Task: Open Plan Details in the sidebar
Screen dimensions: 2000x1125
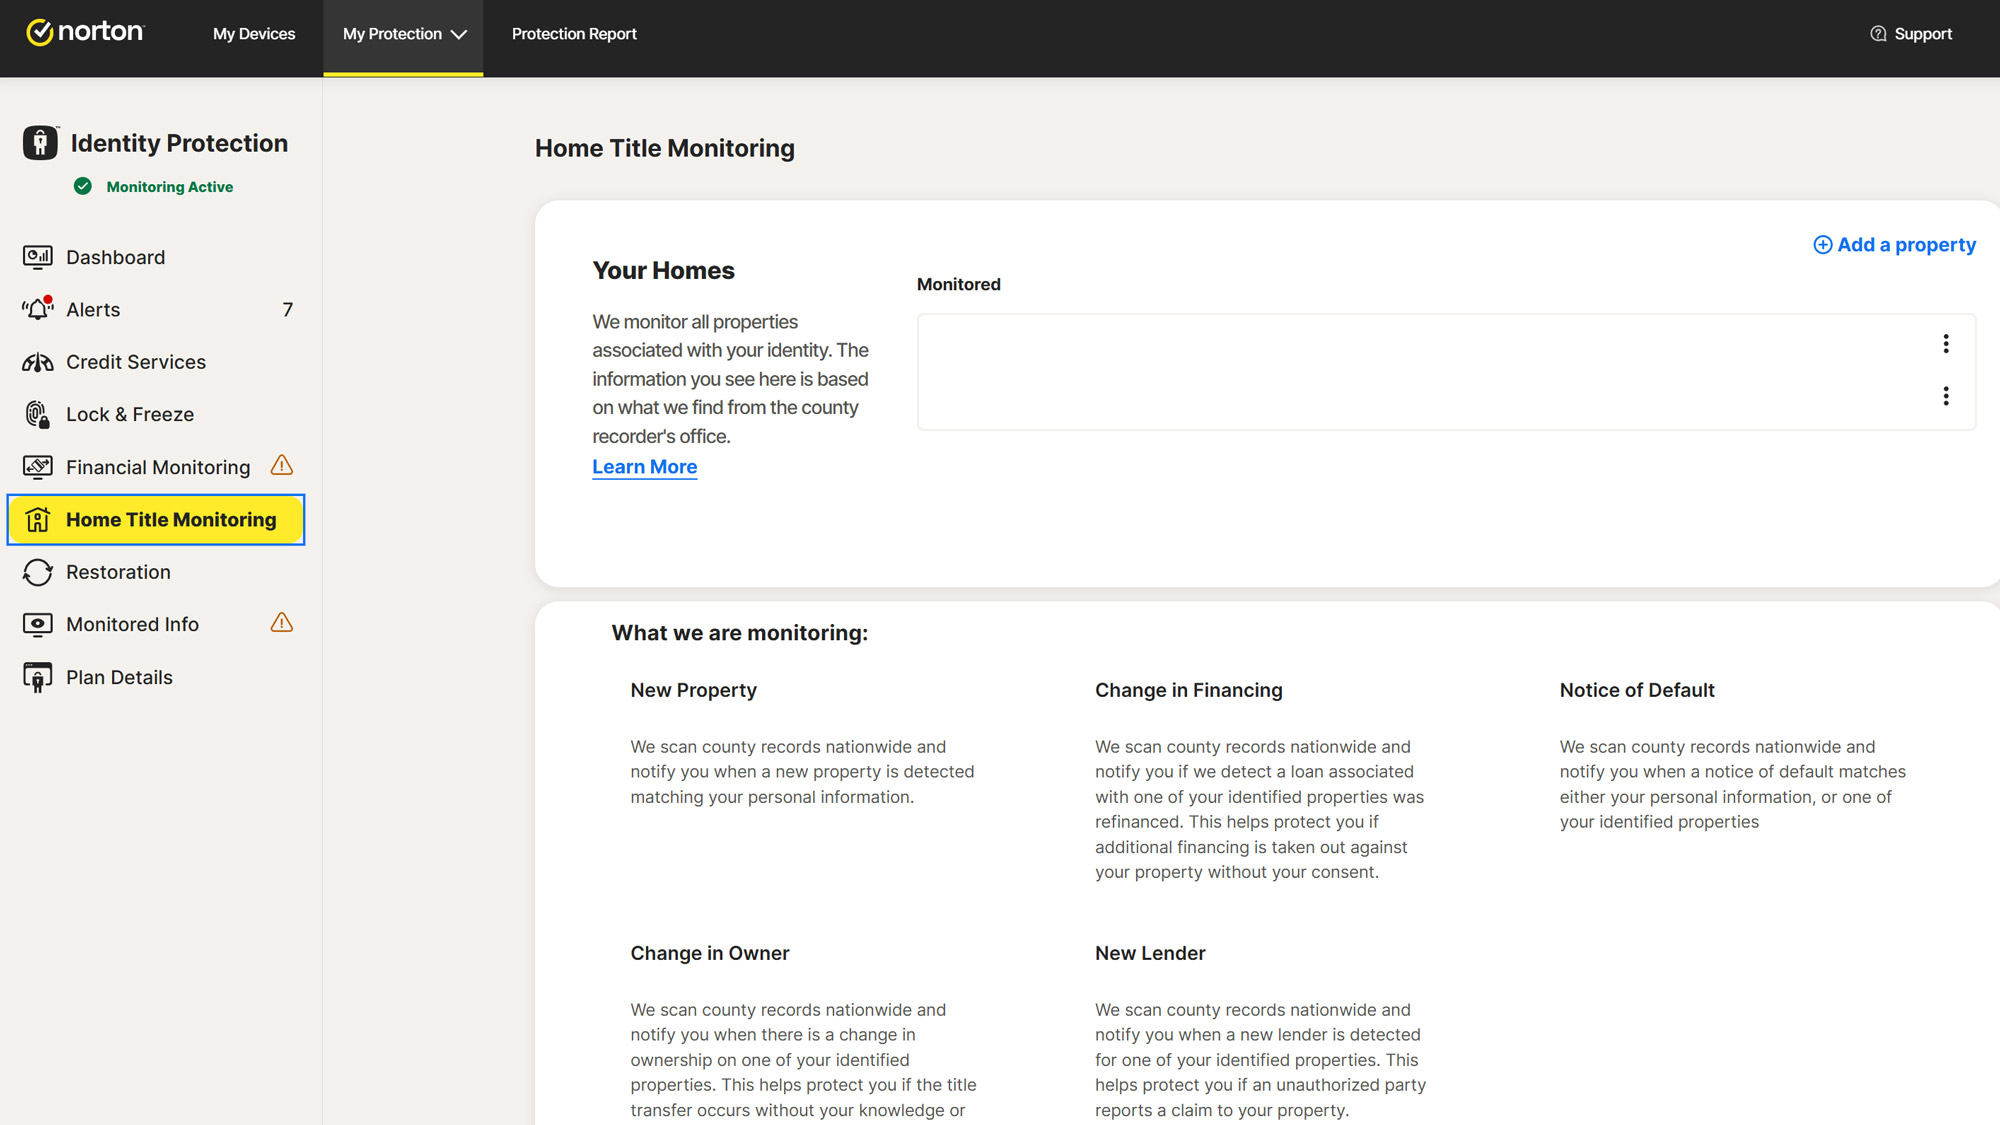Action: pos(118,677)
